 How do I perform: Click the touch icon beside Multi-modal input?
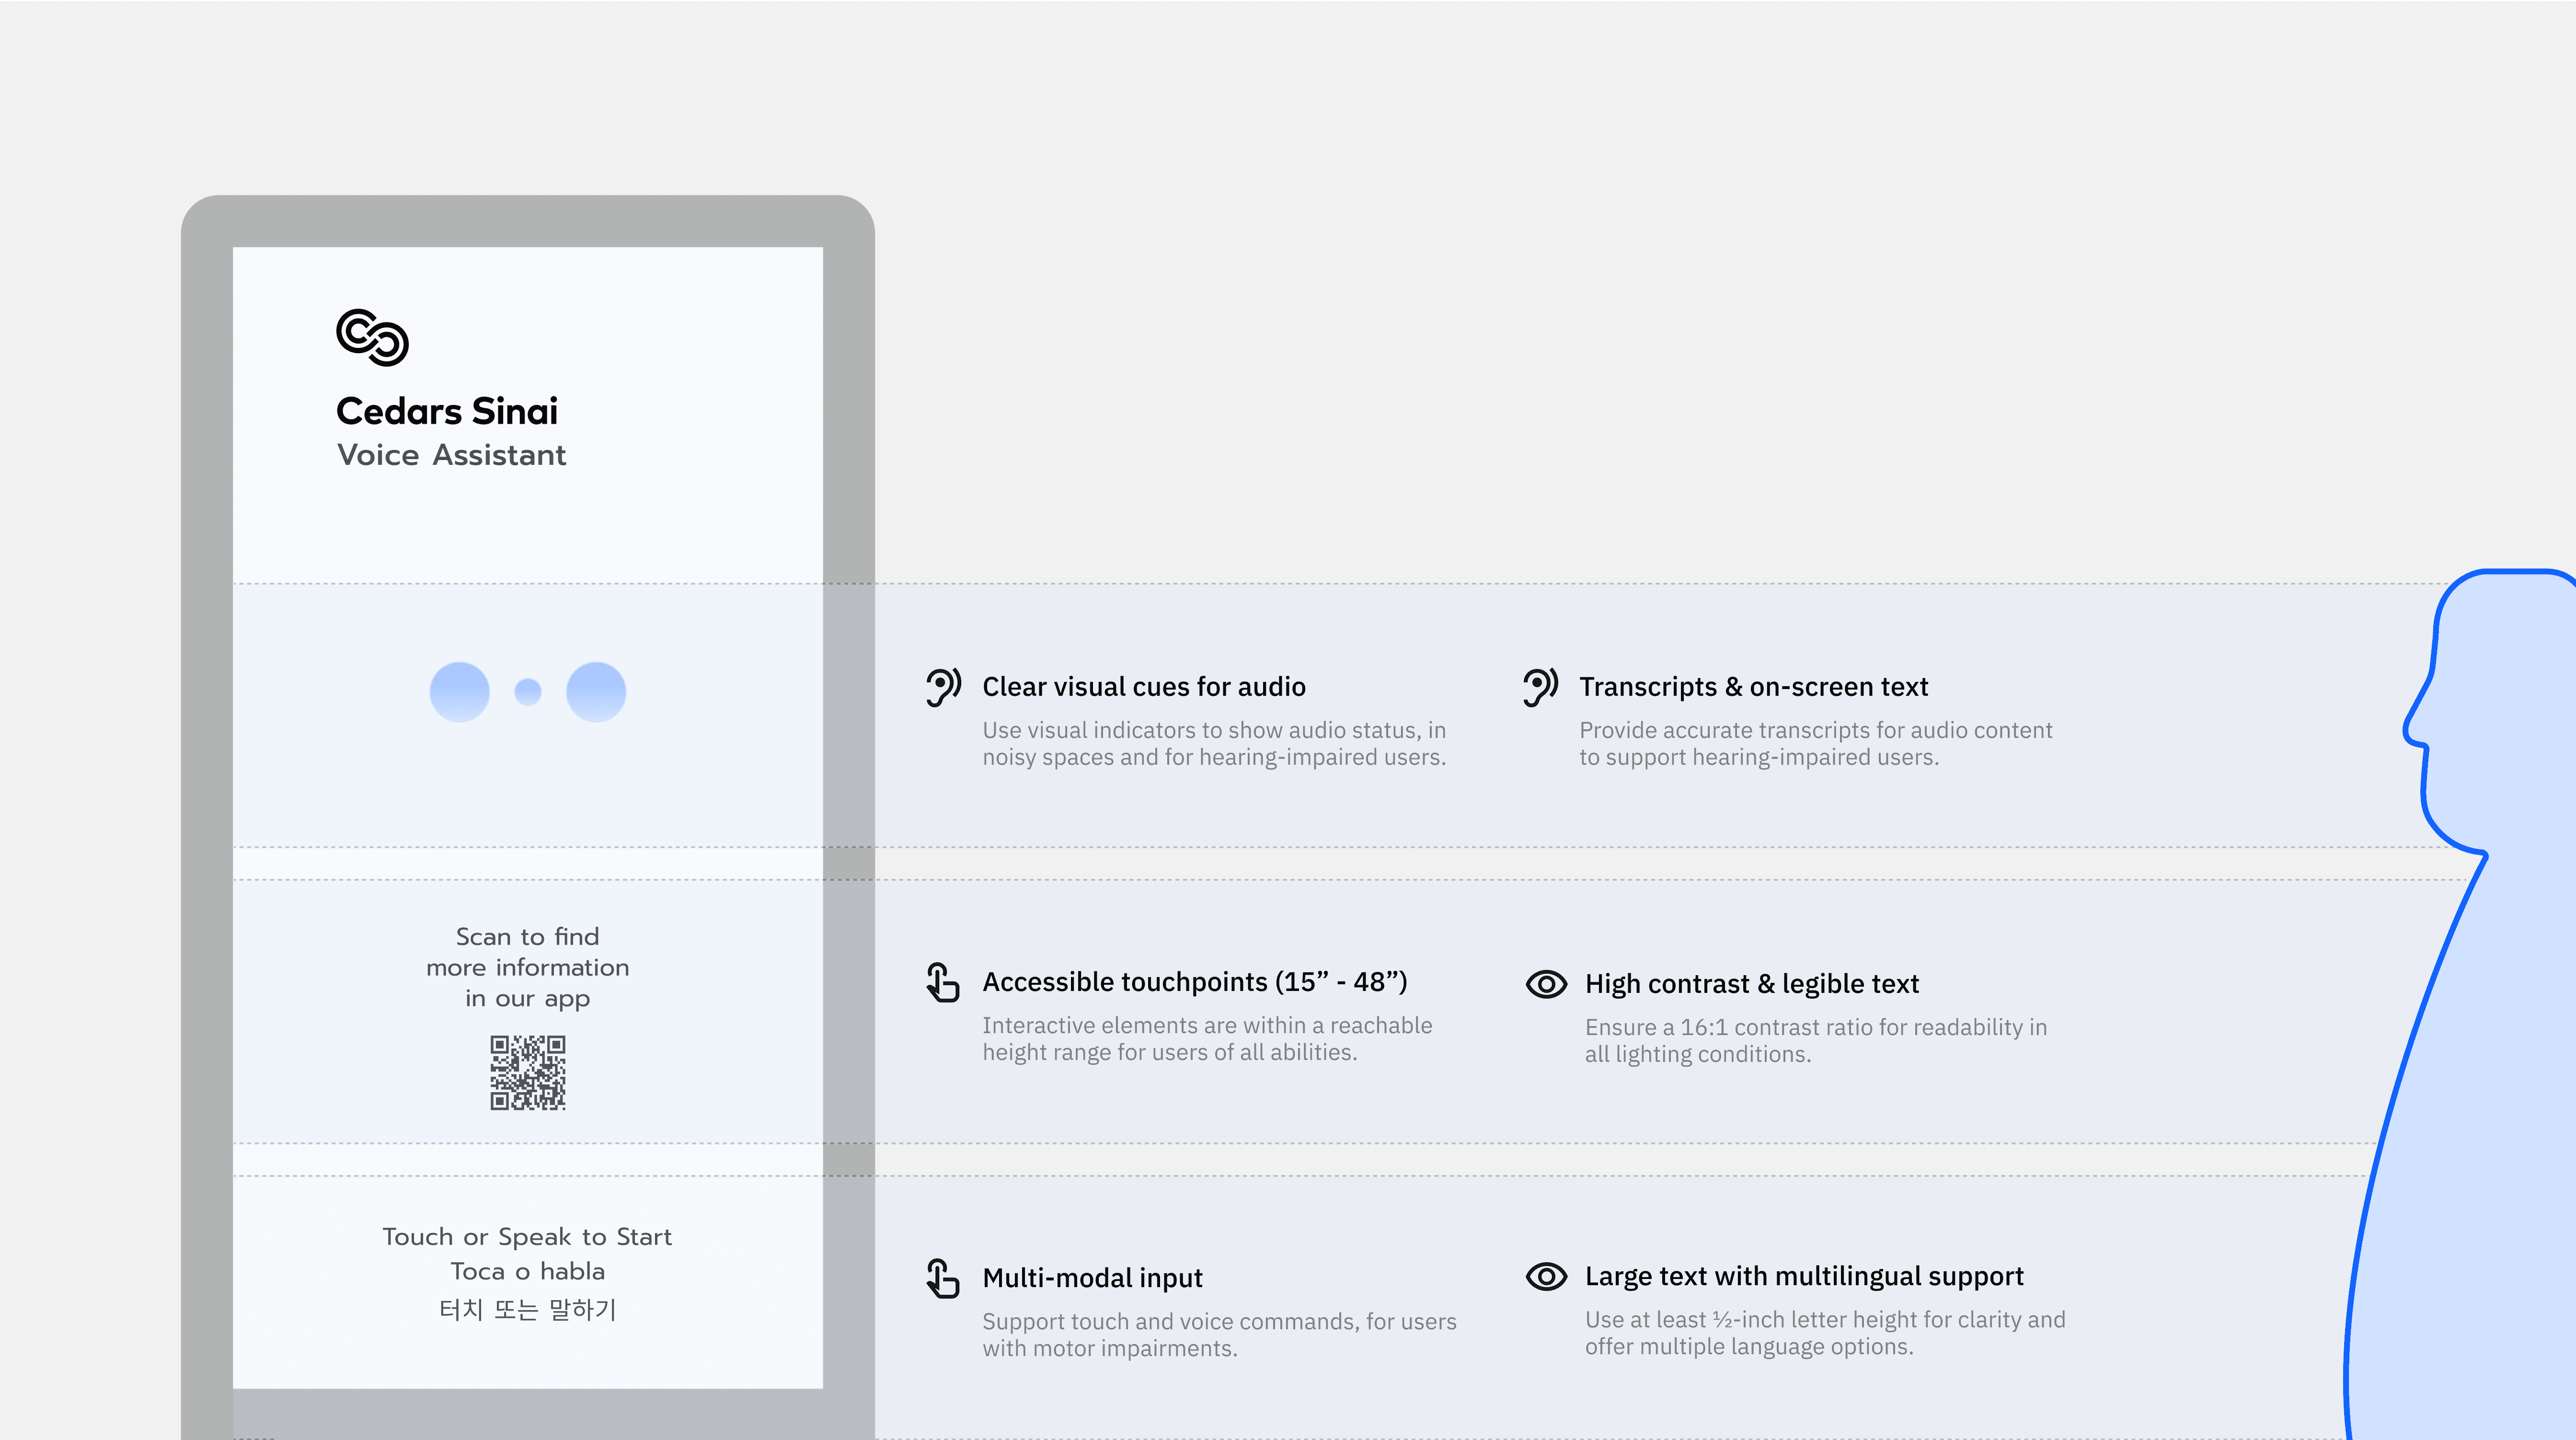[x=943, y=1278]
